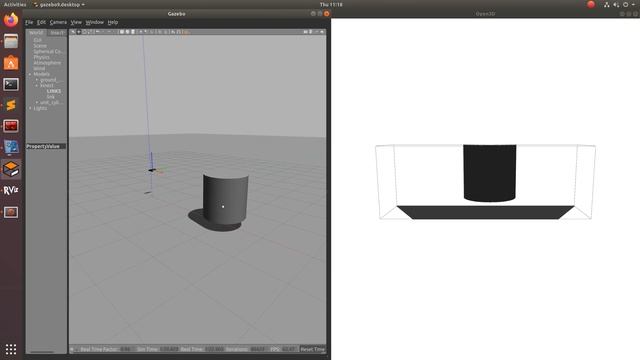Select the LINKS row in the tree
640x360 pixels.
point(54,91)
